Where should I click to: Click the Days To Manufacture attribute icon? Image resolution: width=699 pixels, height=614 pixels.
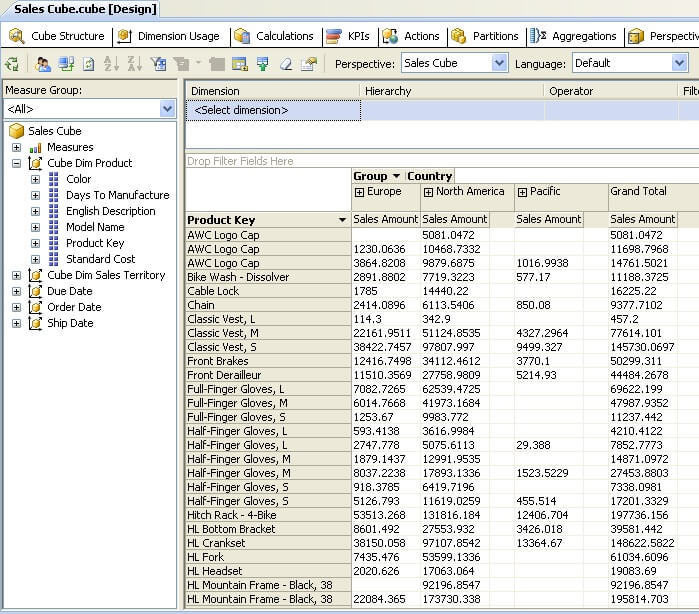(x=53, y=195)
